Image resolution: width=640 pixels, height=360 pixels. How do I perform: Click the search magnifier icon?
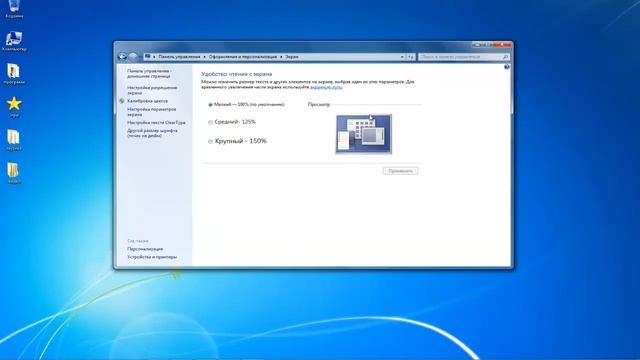tap(505, 57)
